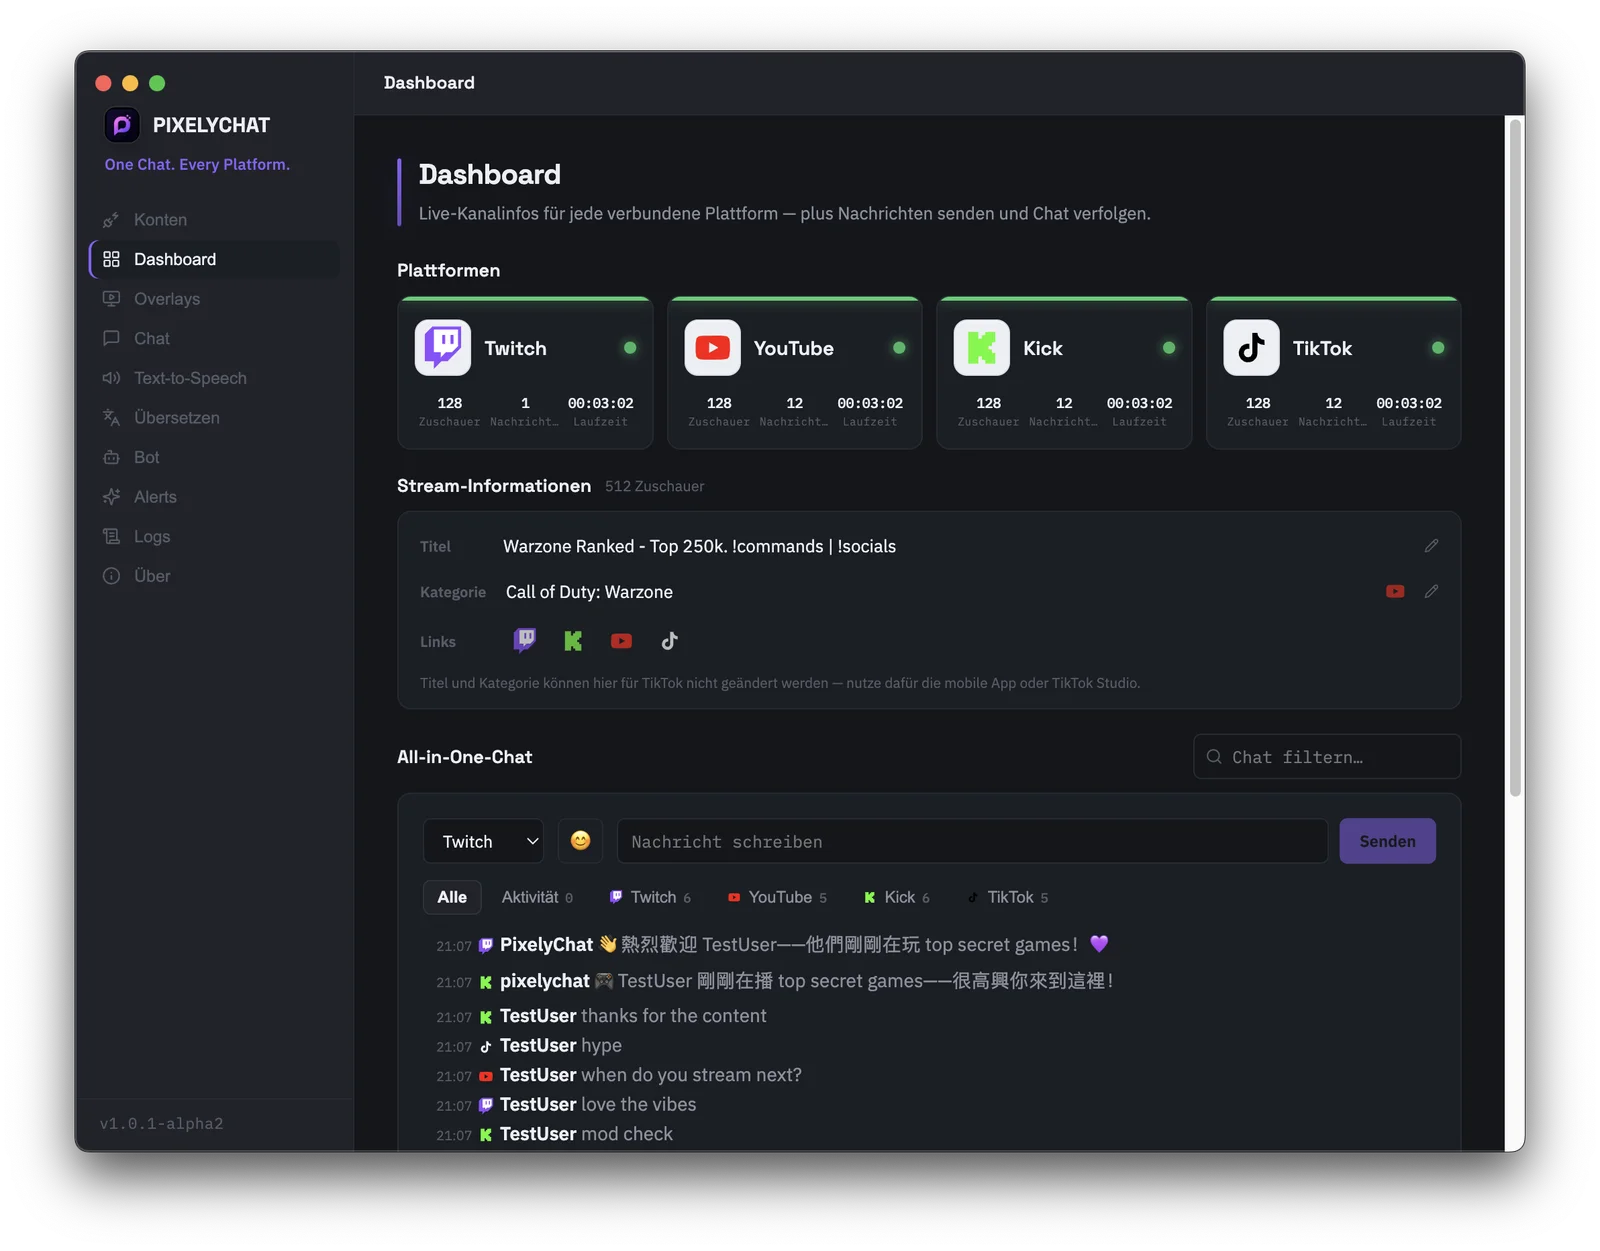Click category 'Call of Duty: Warzone'
The height and width of the screenshot is (1251, 1600).
pos(589,592)
